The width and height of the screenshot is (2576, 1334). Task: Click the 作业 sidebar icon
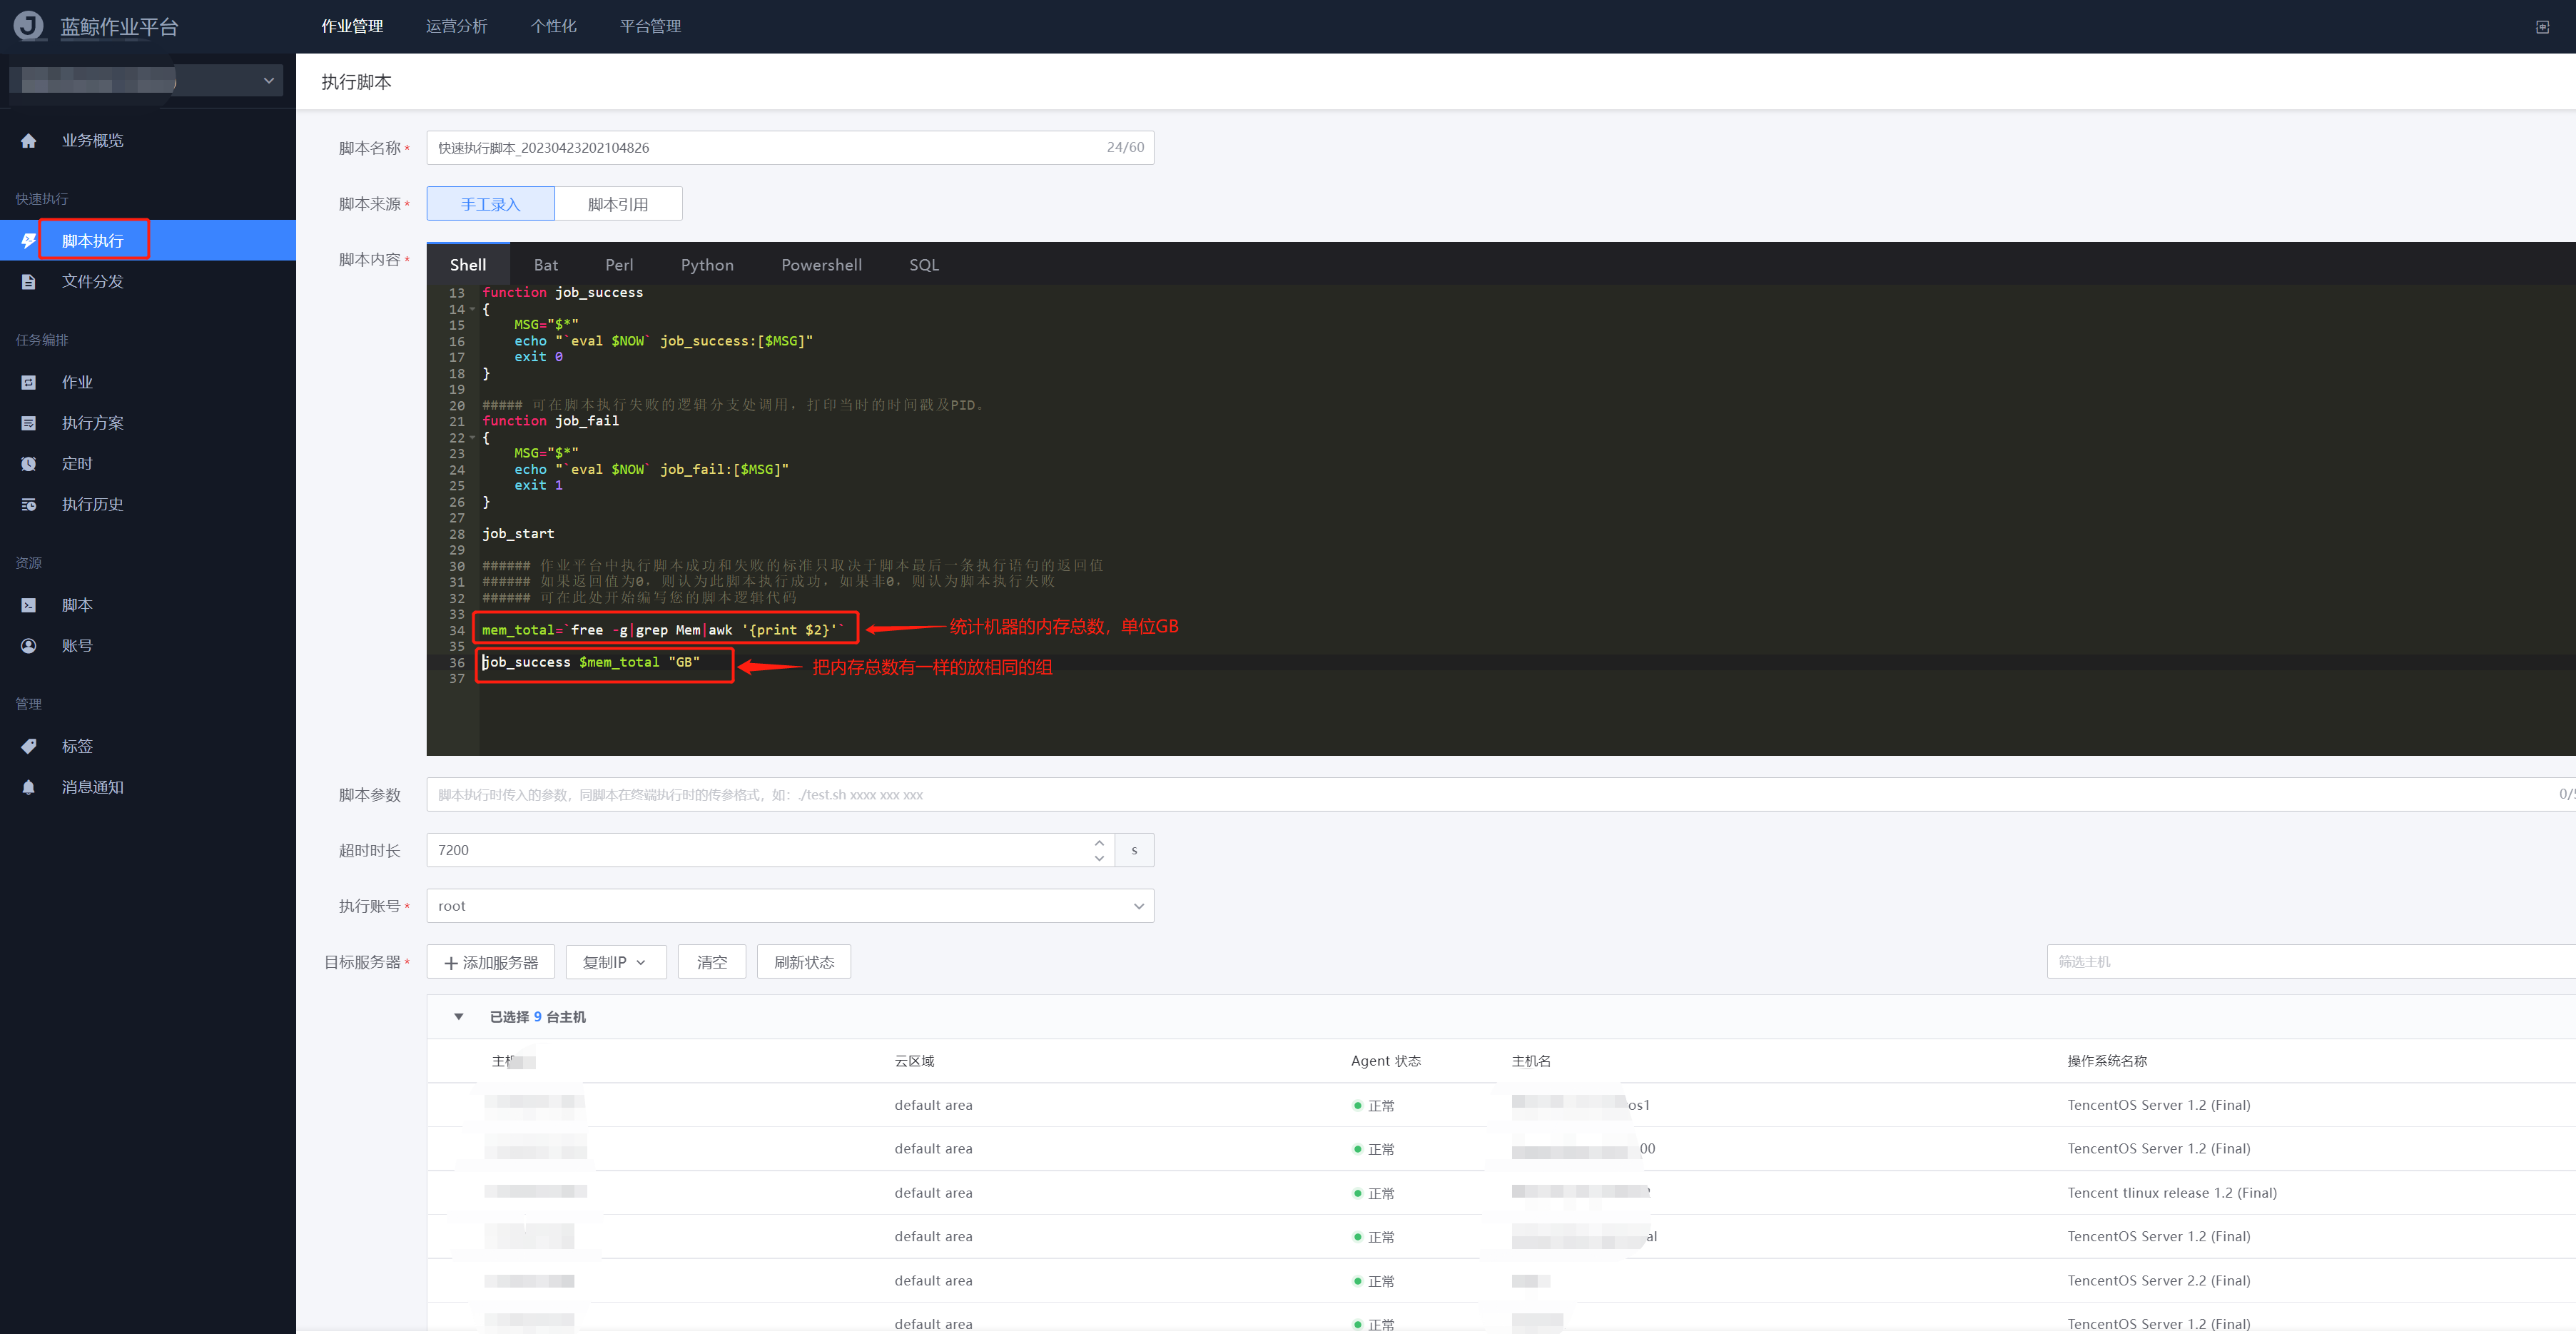(x=29, y=383)
